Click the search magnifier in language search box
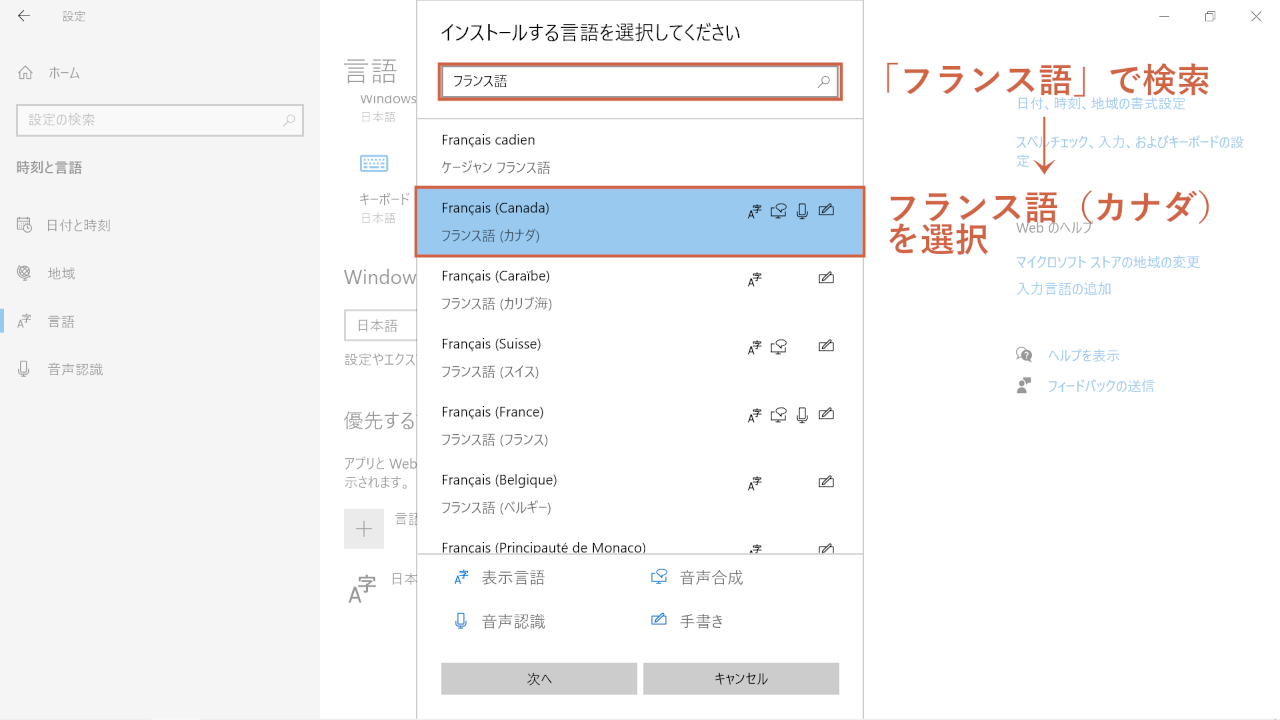This screenshot has height=720, width=1280. pyautogui.click(x=824, y=82)
